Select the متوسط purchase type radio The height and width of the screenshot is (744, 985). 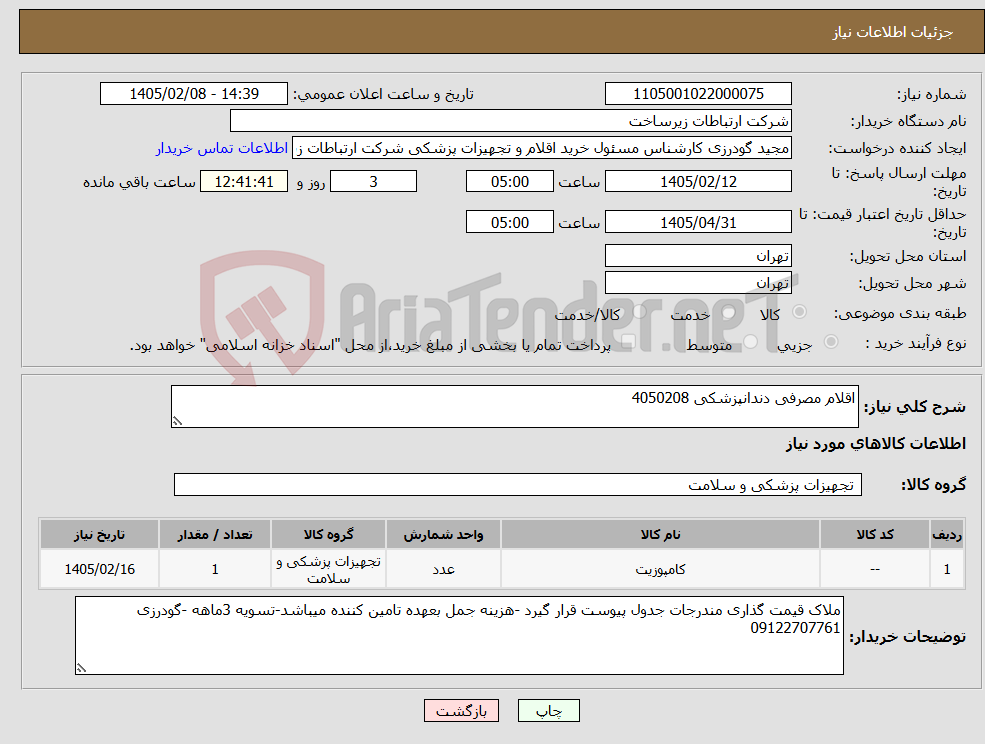[750, 342]
